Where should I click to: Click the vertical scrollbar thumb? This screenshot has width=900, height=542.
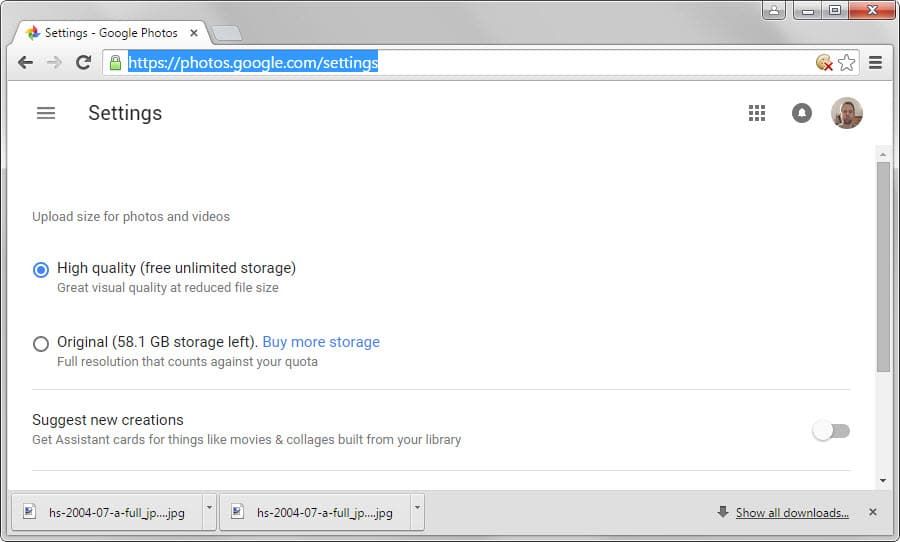(x=883, y=267)
